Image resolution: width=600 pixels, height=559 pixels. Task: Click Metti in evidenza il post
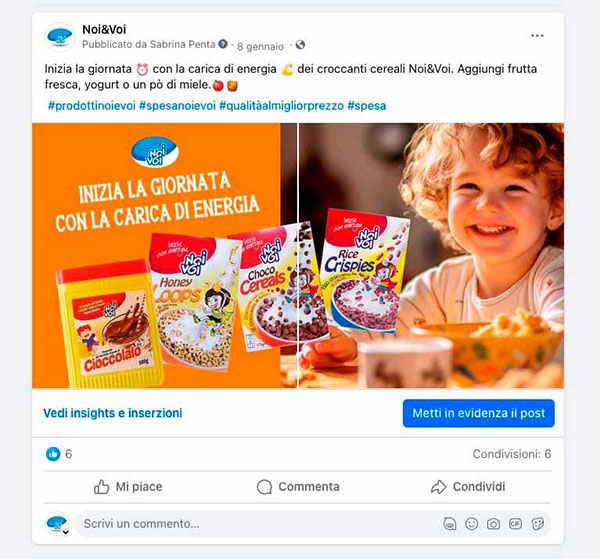478,413
